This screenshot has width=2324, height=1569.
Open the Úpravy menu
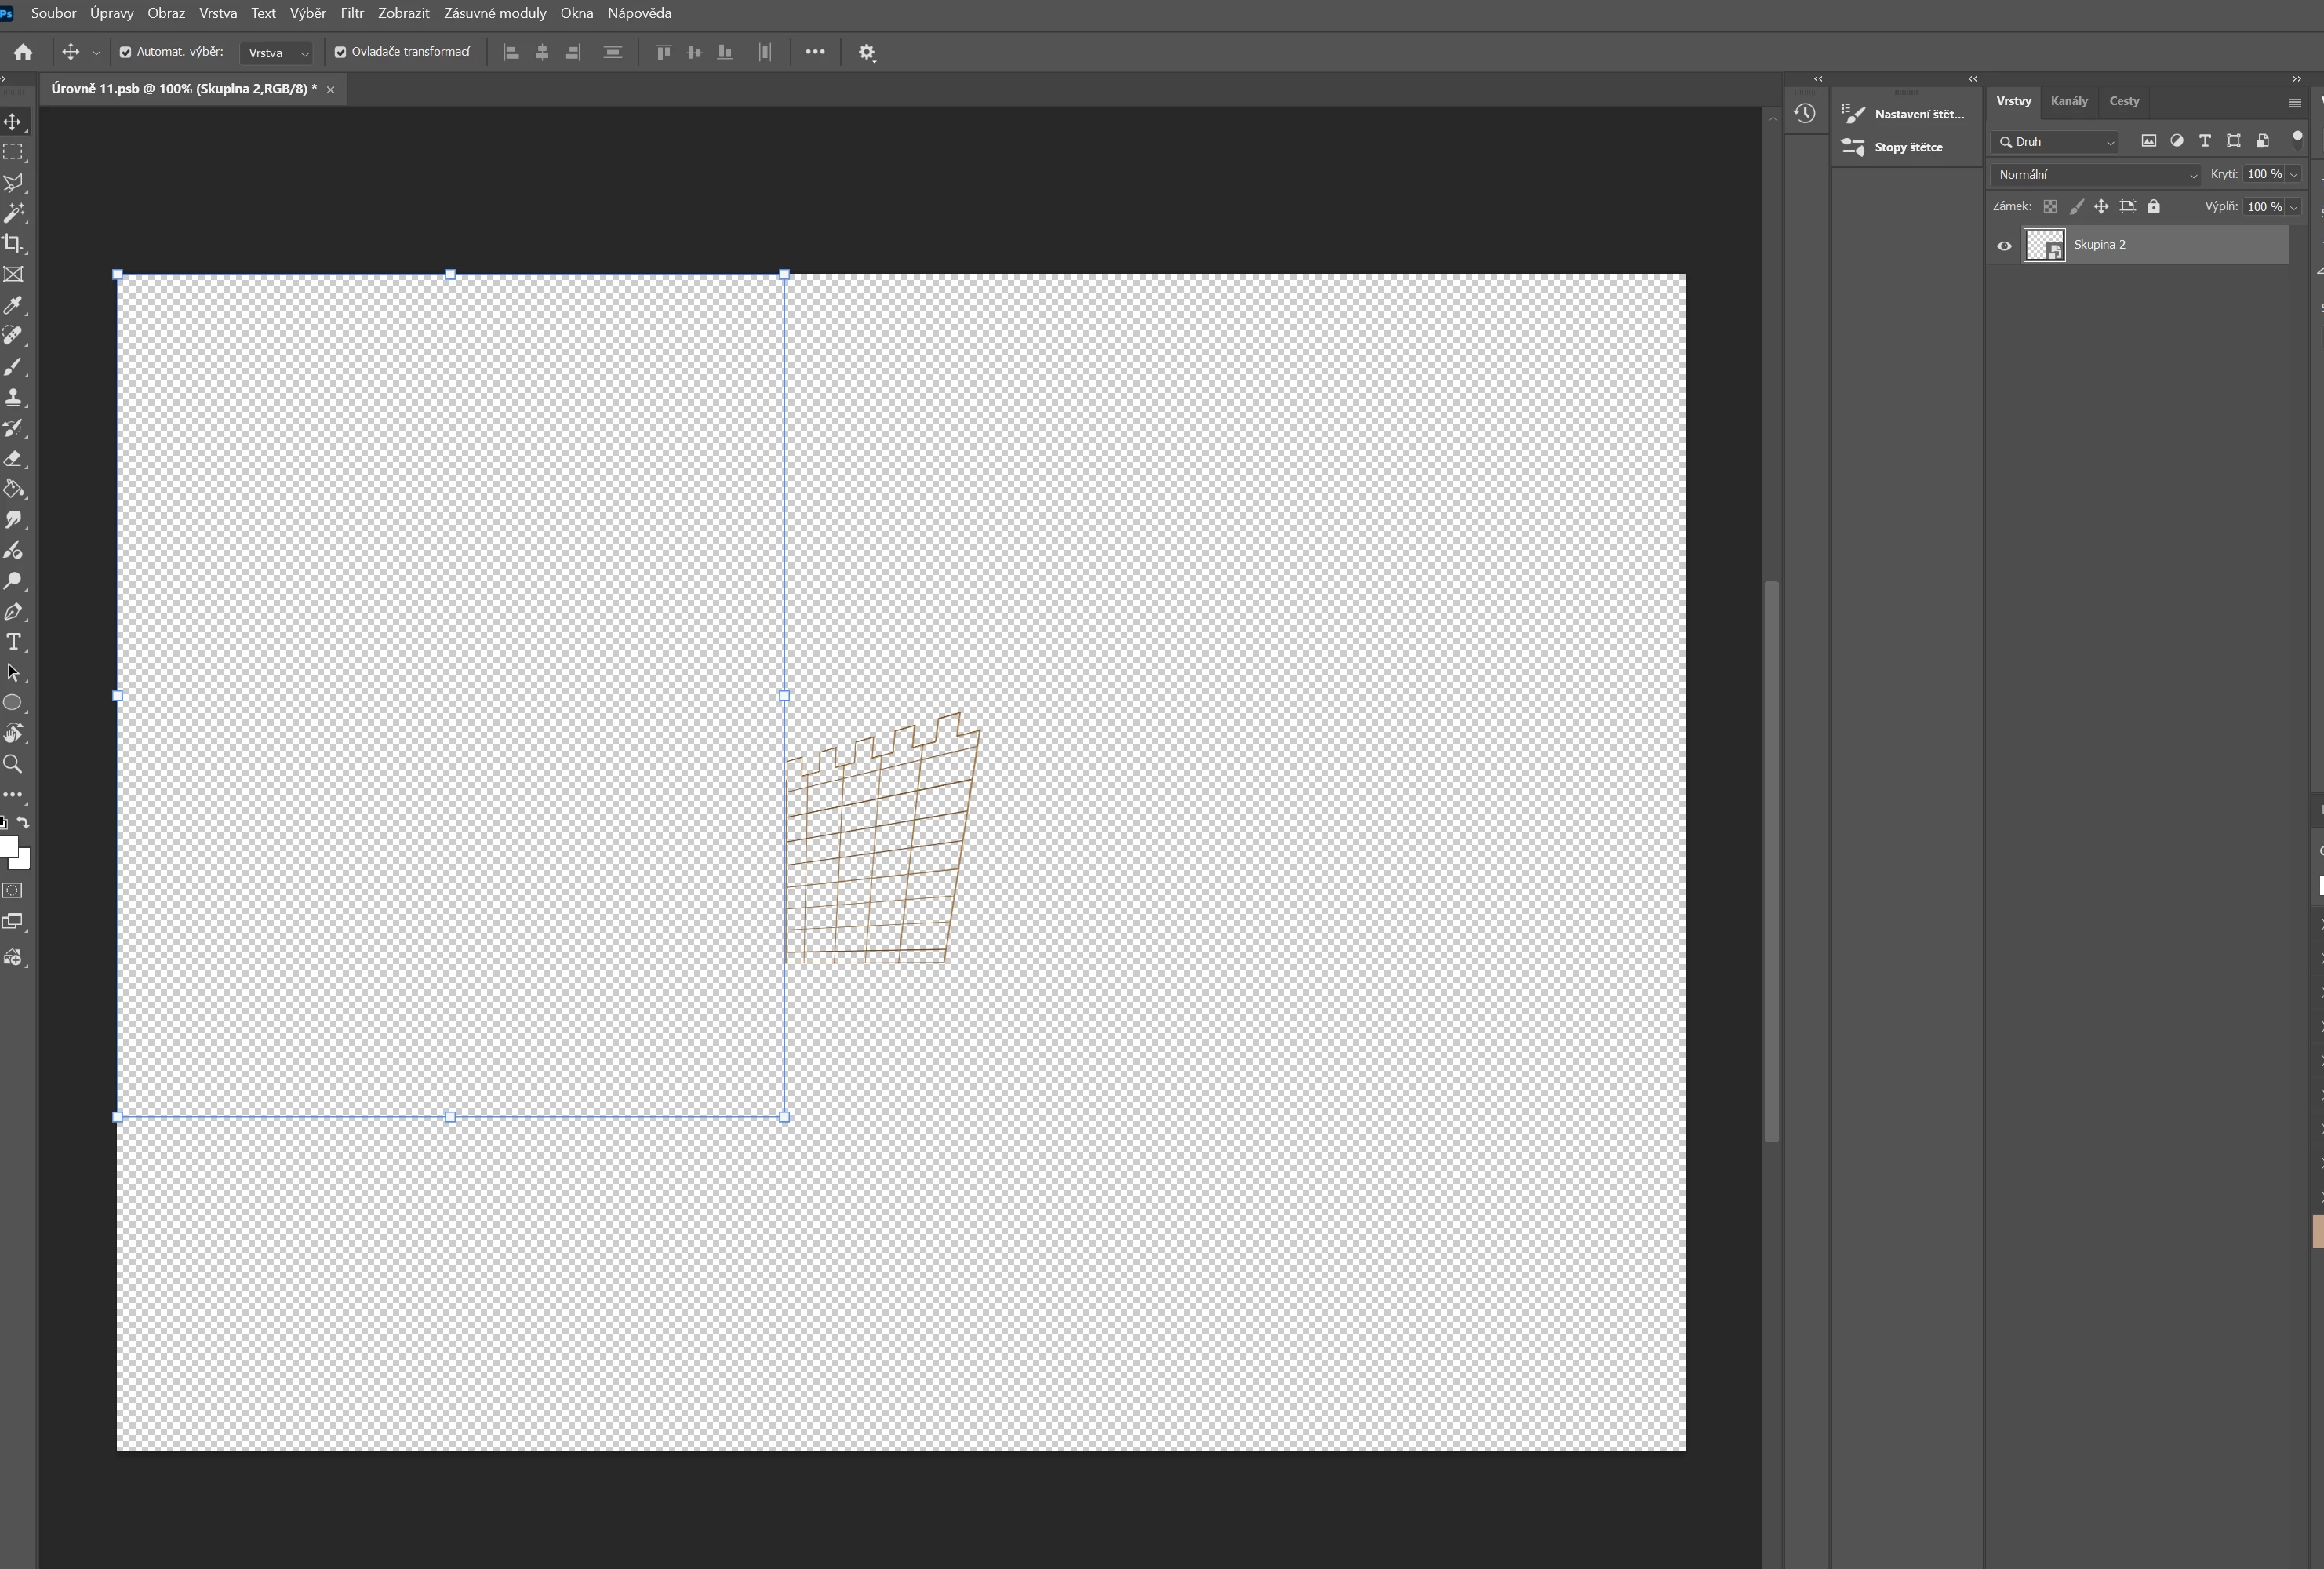click(x=112, y=13)
